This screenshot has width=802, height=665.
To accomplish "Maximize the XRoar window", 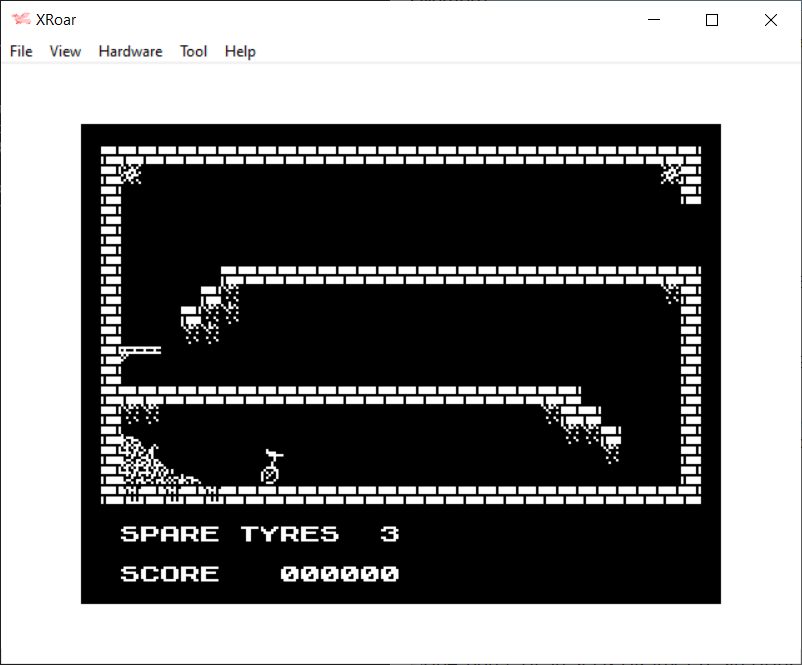I will (712, 20).
